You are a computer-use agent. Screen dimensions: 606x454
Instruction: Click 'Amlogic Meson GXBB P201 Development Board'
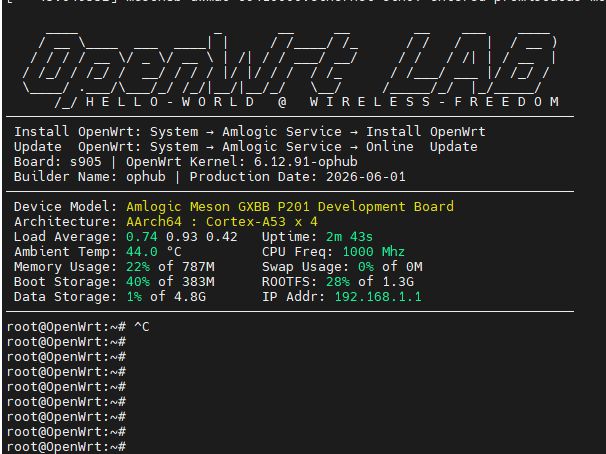pyautogui.click(x=290, y=207)
